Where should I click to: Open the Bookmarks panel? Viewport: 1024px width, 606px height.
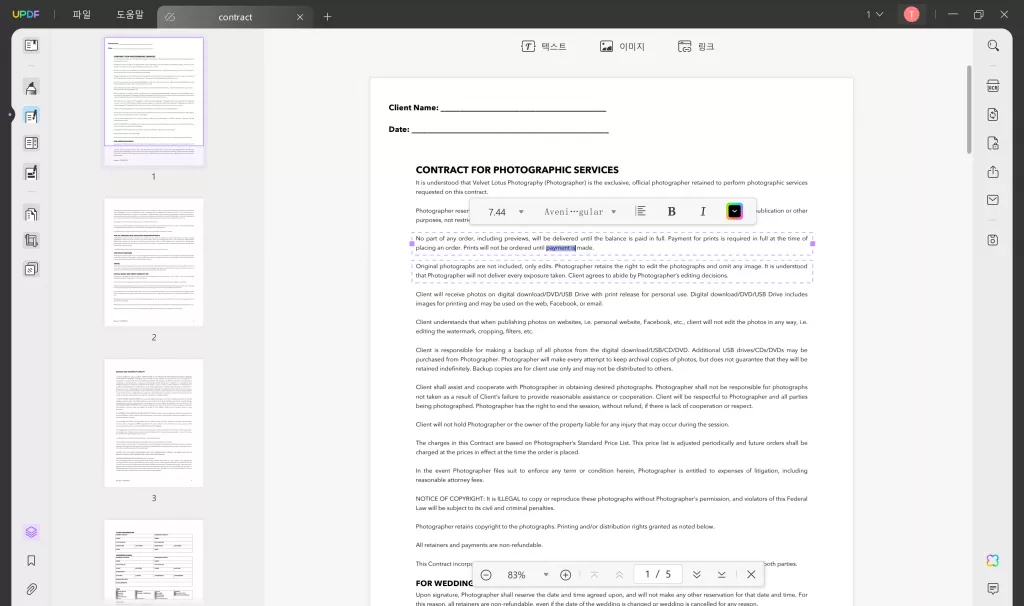pos(31,560)
